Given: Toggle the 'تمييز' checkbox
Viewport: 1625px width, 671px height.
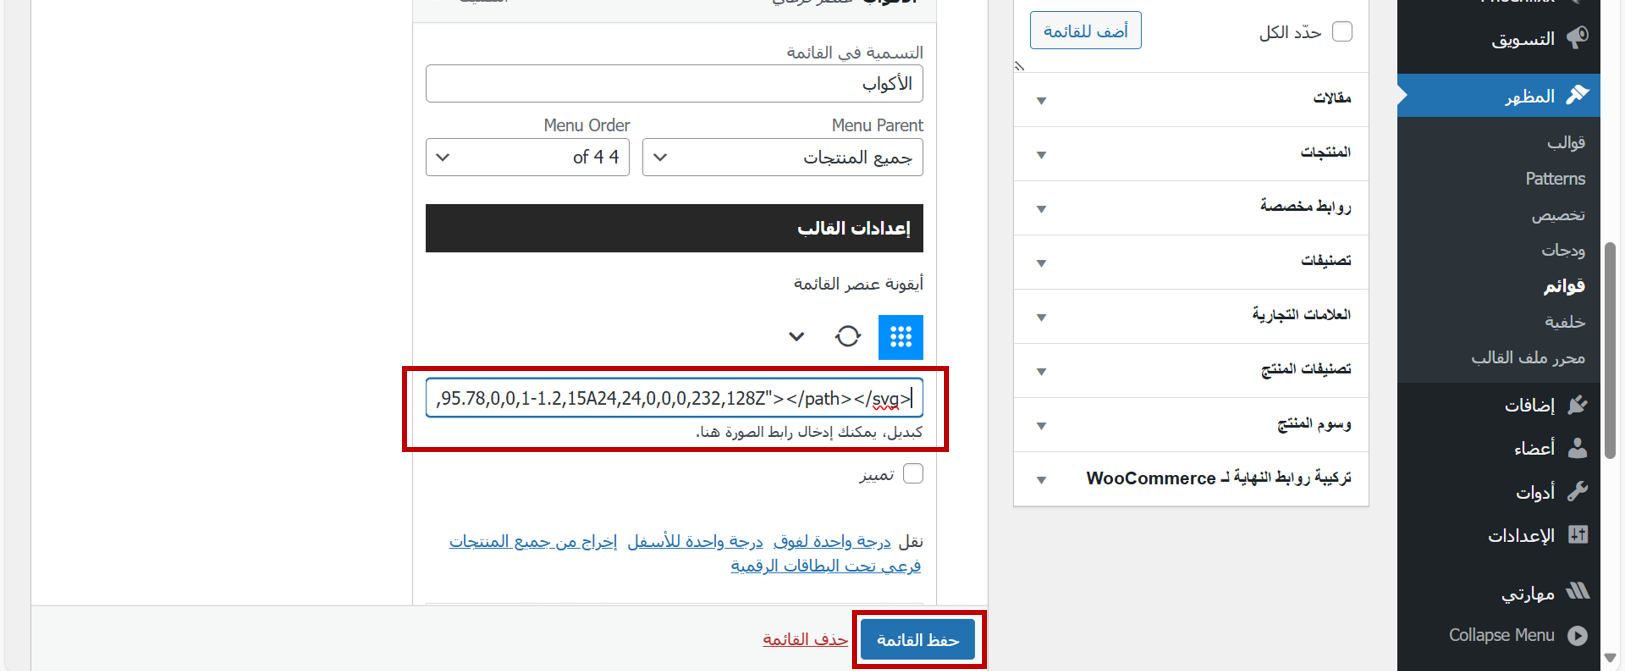Looking at the screenshot, I should click(x=913, y=474).
